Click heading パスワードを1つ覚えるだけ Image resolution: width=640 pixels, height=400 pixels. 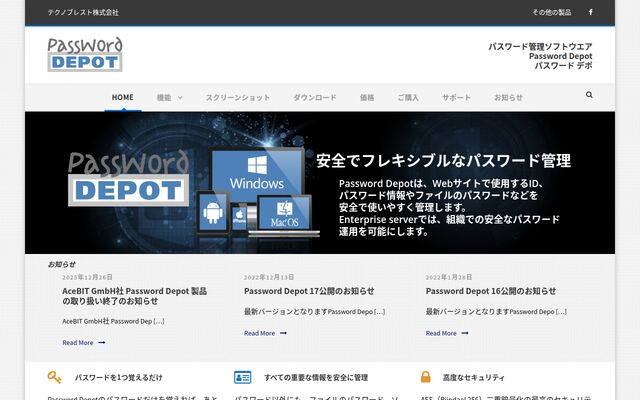point(118,378)
